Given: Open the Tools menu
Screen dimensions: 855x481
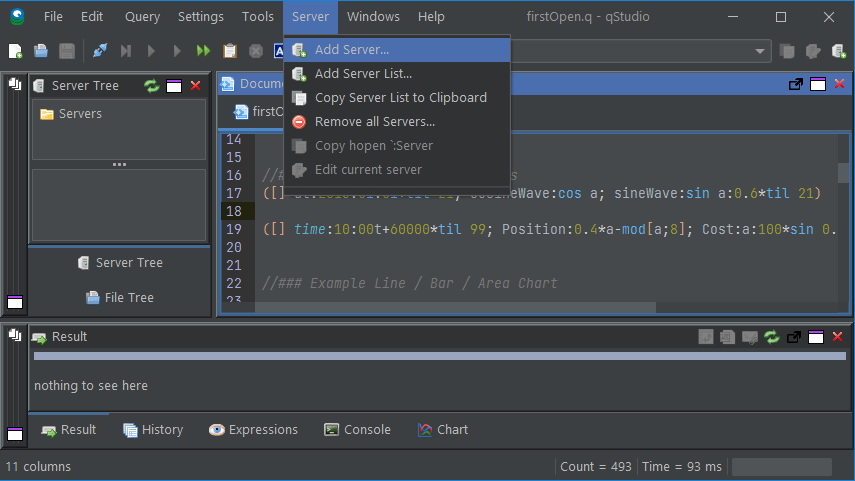Looking at the screenshot, I should click(257, 17).
